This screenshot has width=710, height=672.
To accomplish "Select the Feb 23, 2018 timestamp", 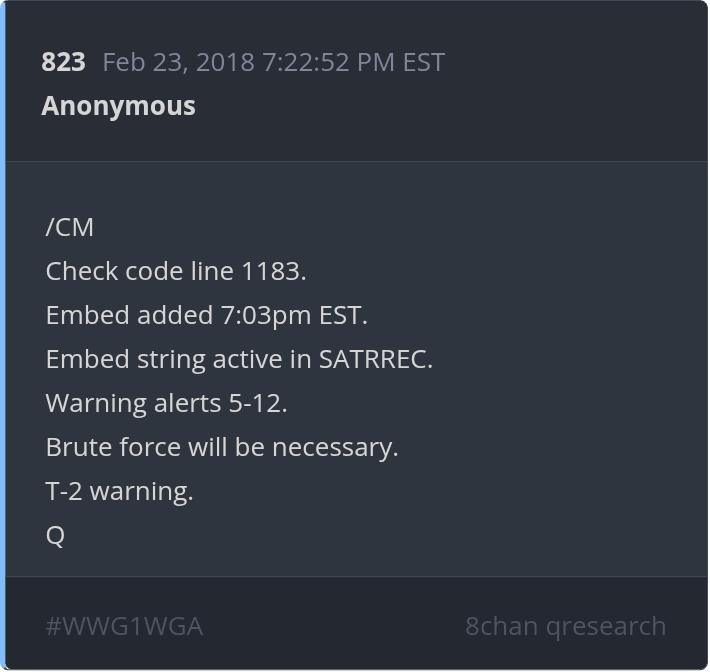I will 273,62.
